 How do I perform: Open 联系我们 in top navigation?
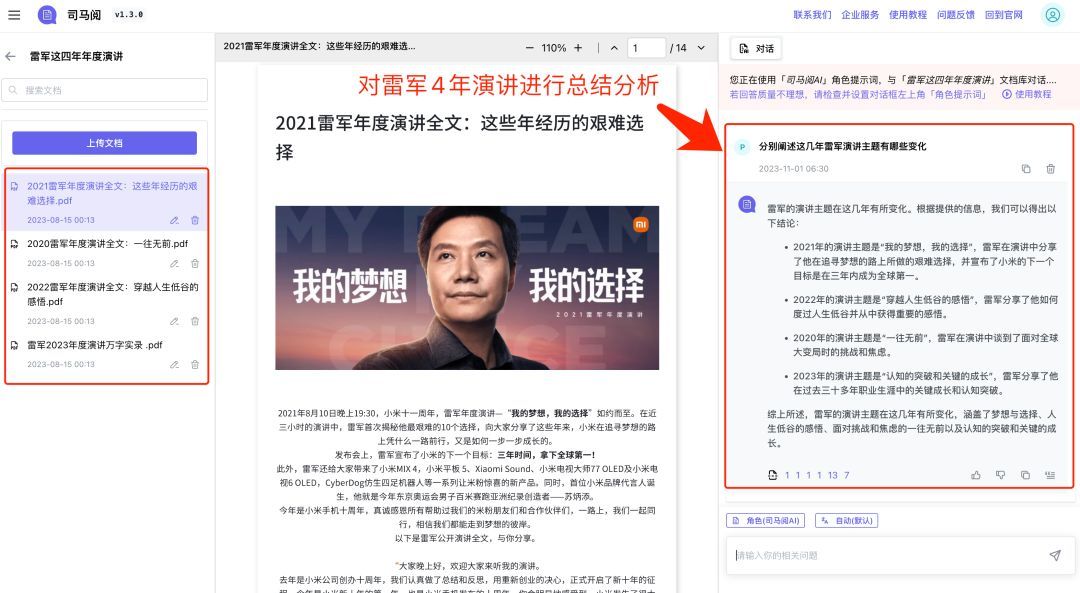point(812,14)
